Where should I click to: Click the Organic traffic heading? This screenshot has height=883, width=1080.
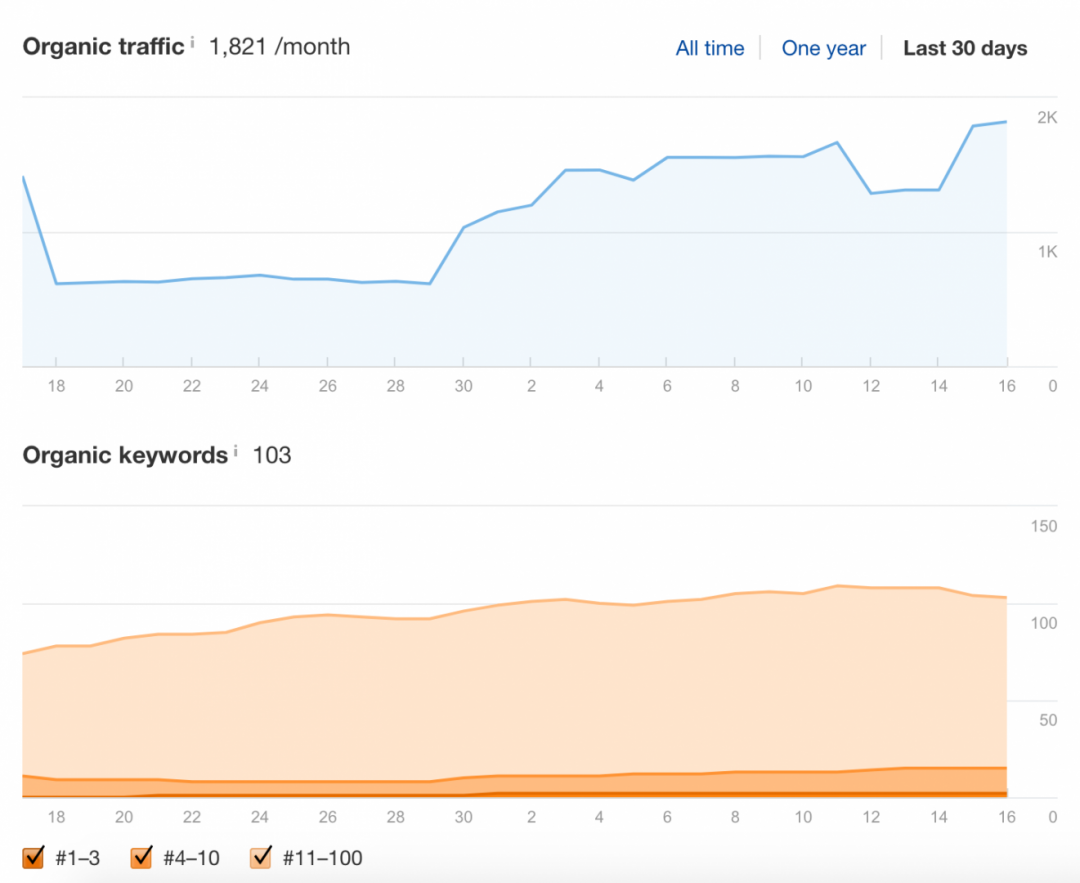(x=103, y=46)
